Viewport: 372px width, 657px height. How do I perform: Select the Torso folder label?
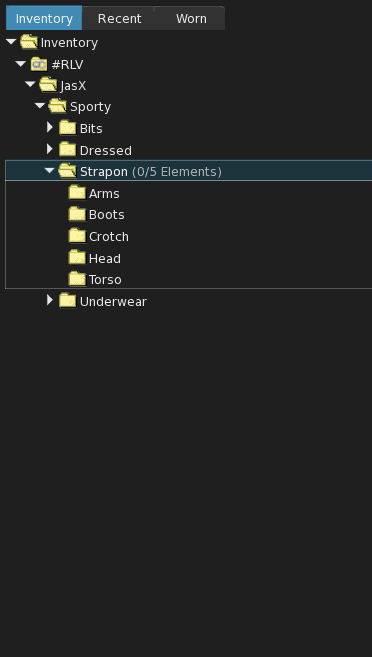pyautogui.click(x=105, y=279)
